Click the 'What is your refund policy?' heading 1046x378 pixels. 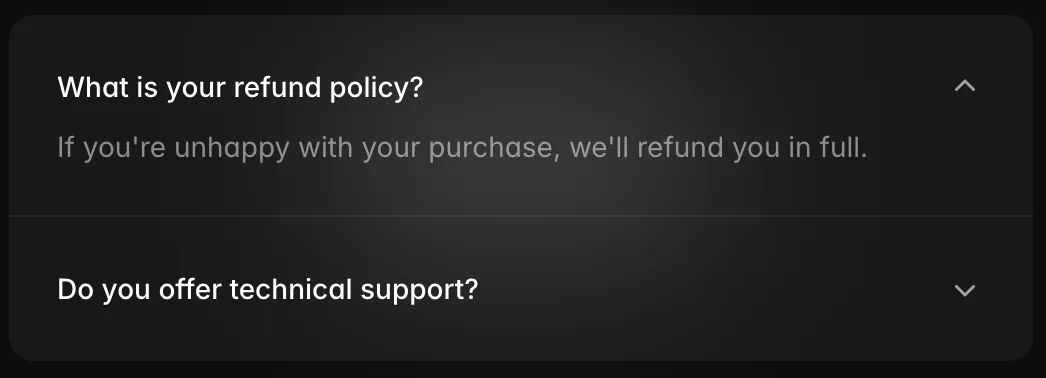(x=240, y=87)
